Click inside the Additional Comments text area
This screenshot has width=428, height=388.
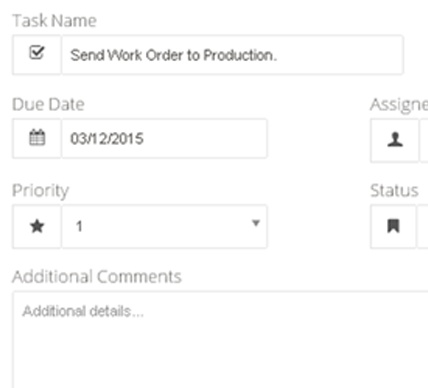tap(221, 339)
